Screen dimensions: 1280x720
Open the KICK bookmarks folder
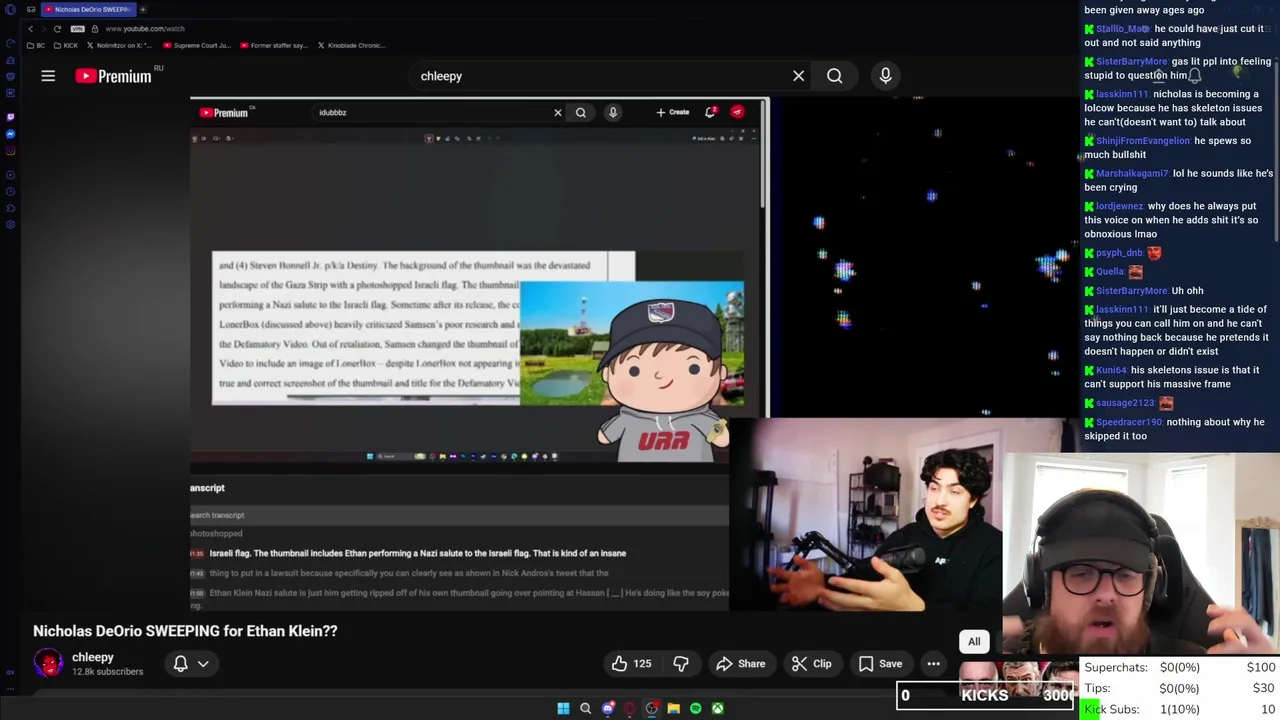(x=66, y=45)
